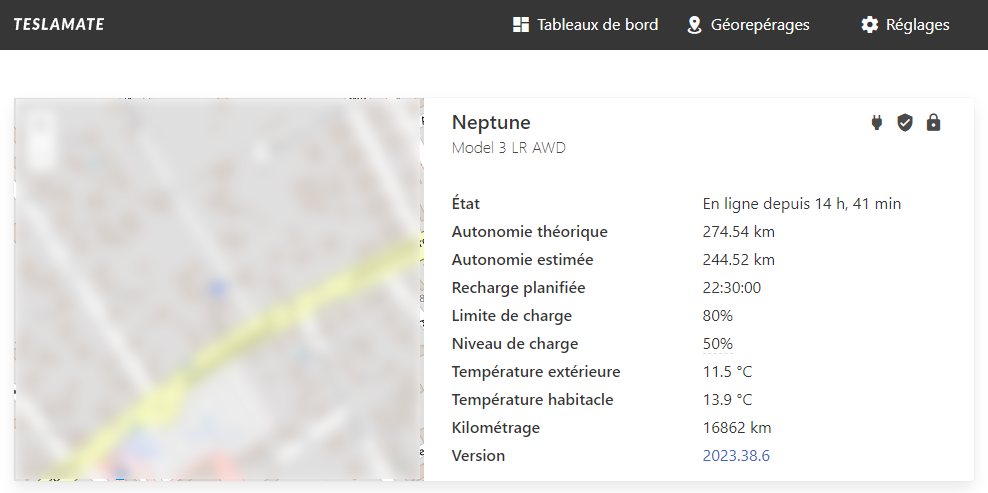The image size is (988, 493).
Task: Click the Recharge planifiée label
Action: [x=519, y=288]
